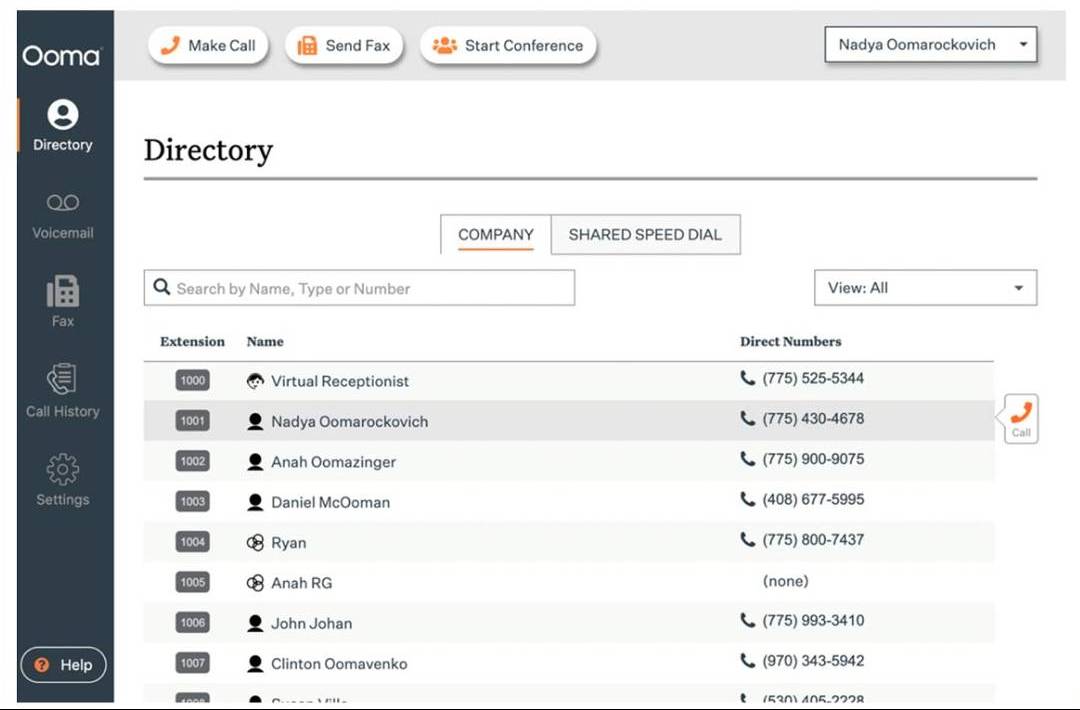Click the Send Fax button
The image size is (1080, 710).
click(344, 45)
